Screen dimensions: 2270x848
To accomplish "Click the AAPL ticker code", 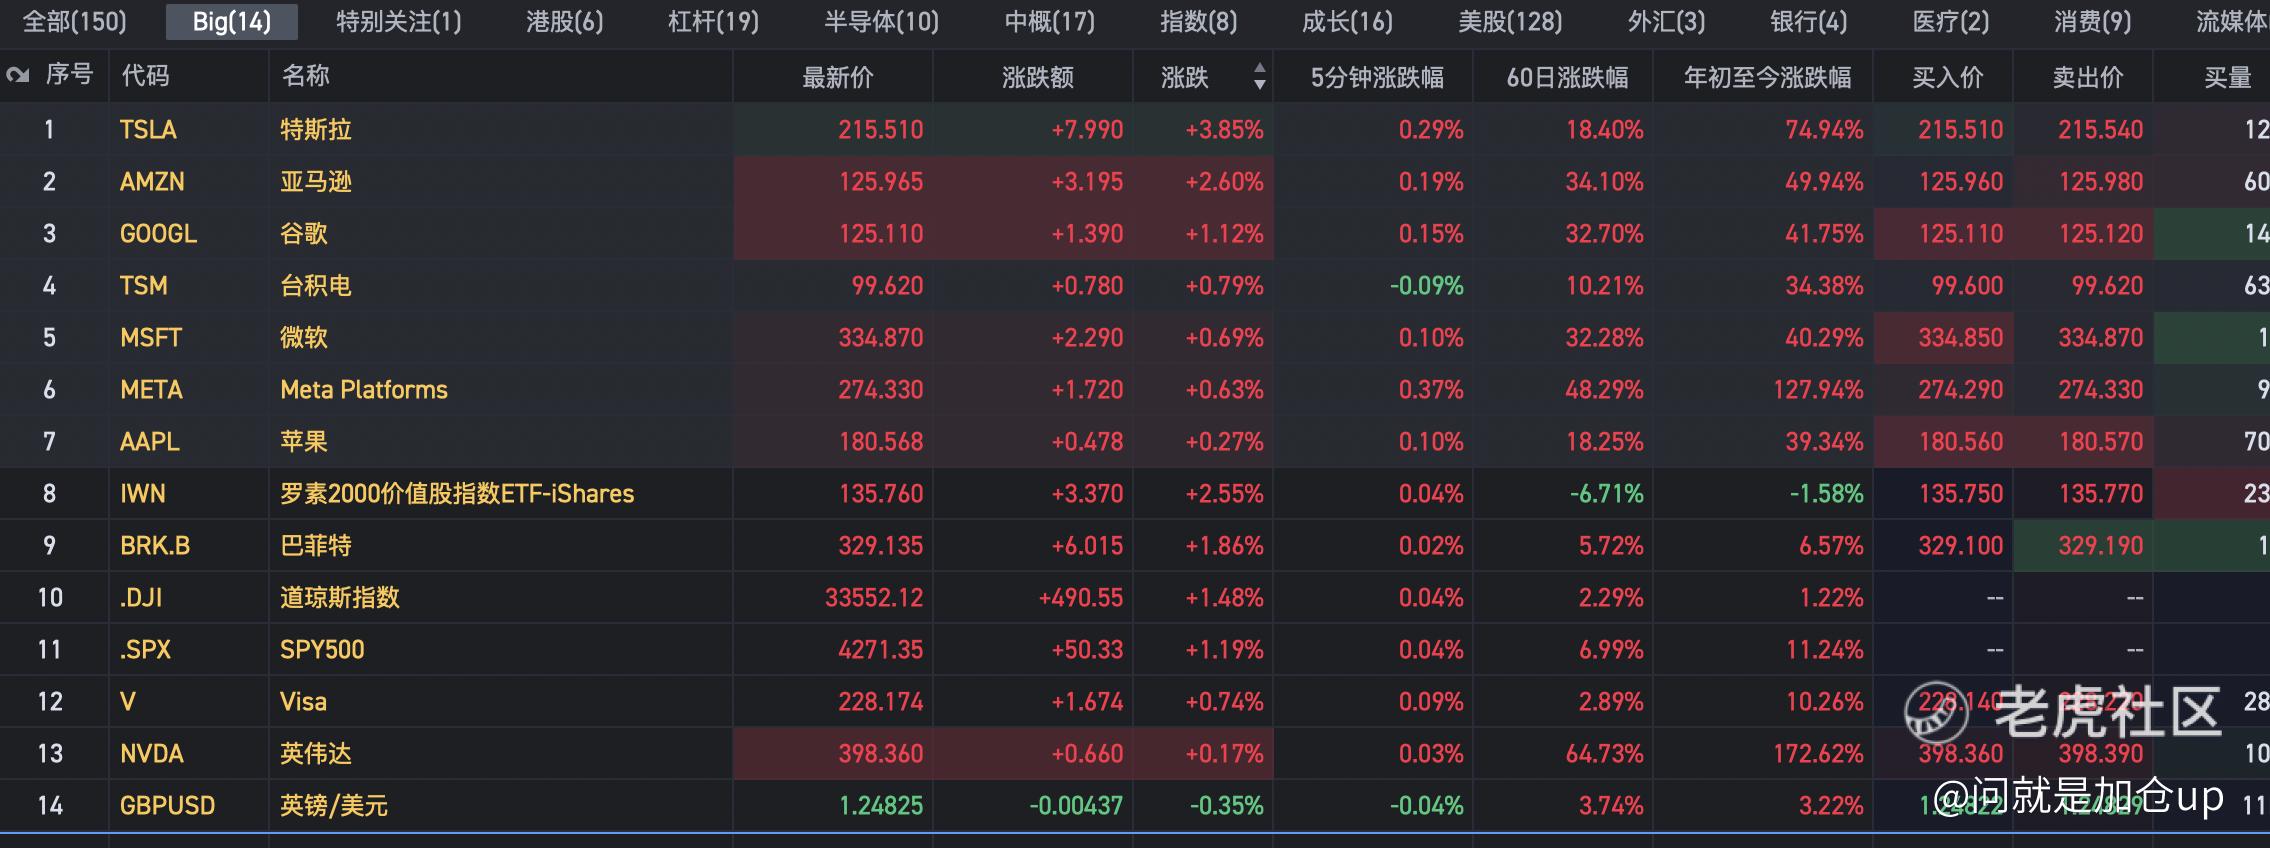I will pos(149,441).
